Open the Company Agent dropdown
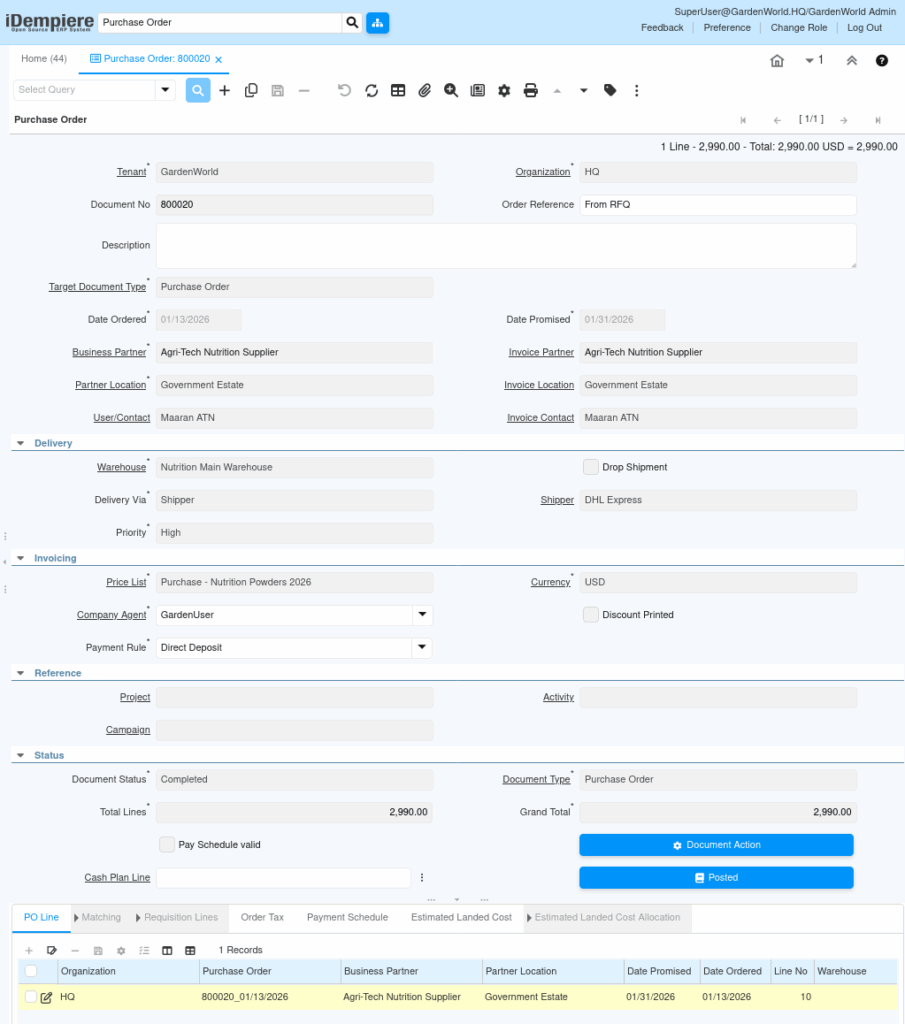 point(422,615)
